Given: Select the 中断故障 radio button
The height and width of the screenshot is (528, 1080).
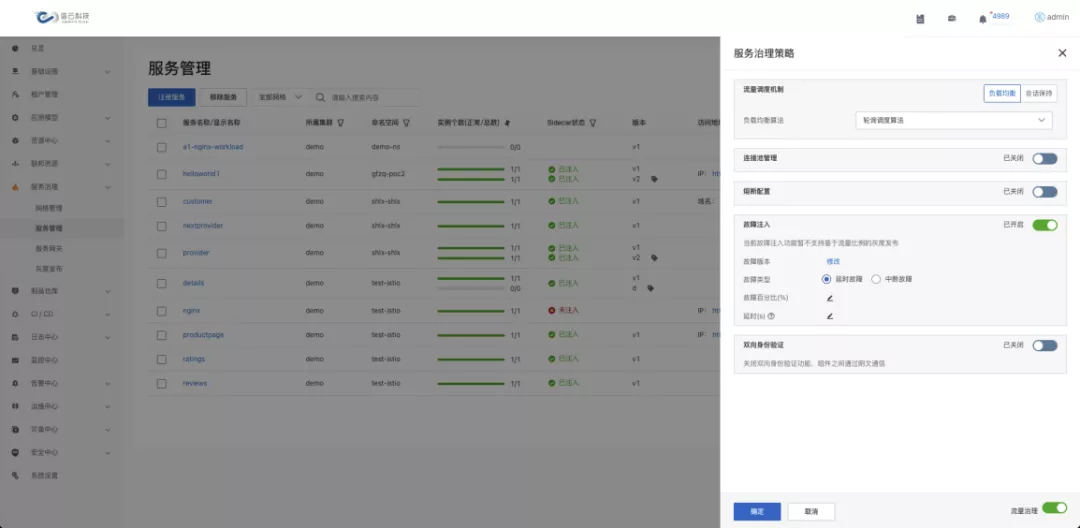Looking at the screenshot, I should [876, 279].
